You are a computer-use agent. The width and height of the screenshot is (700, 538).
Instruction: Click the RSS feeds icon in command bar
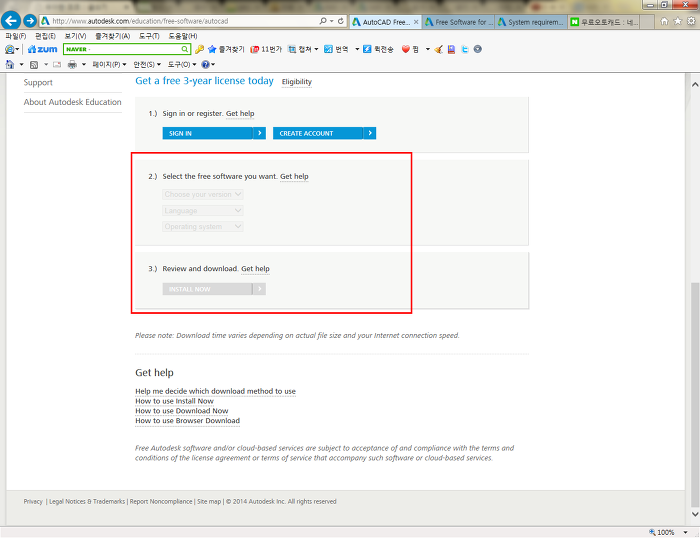click(34, 65)
